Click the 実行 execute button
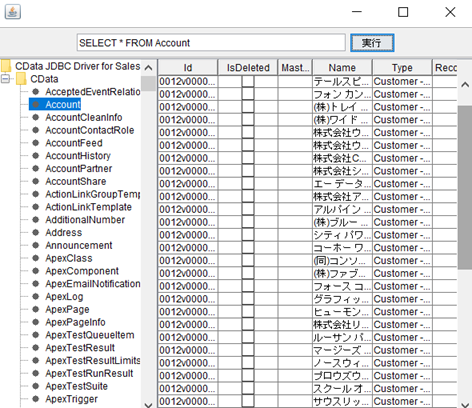 [x=372, y=43]
